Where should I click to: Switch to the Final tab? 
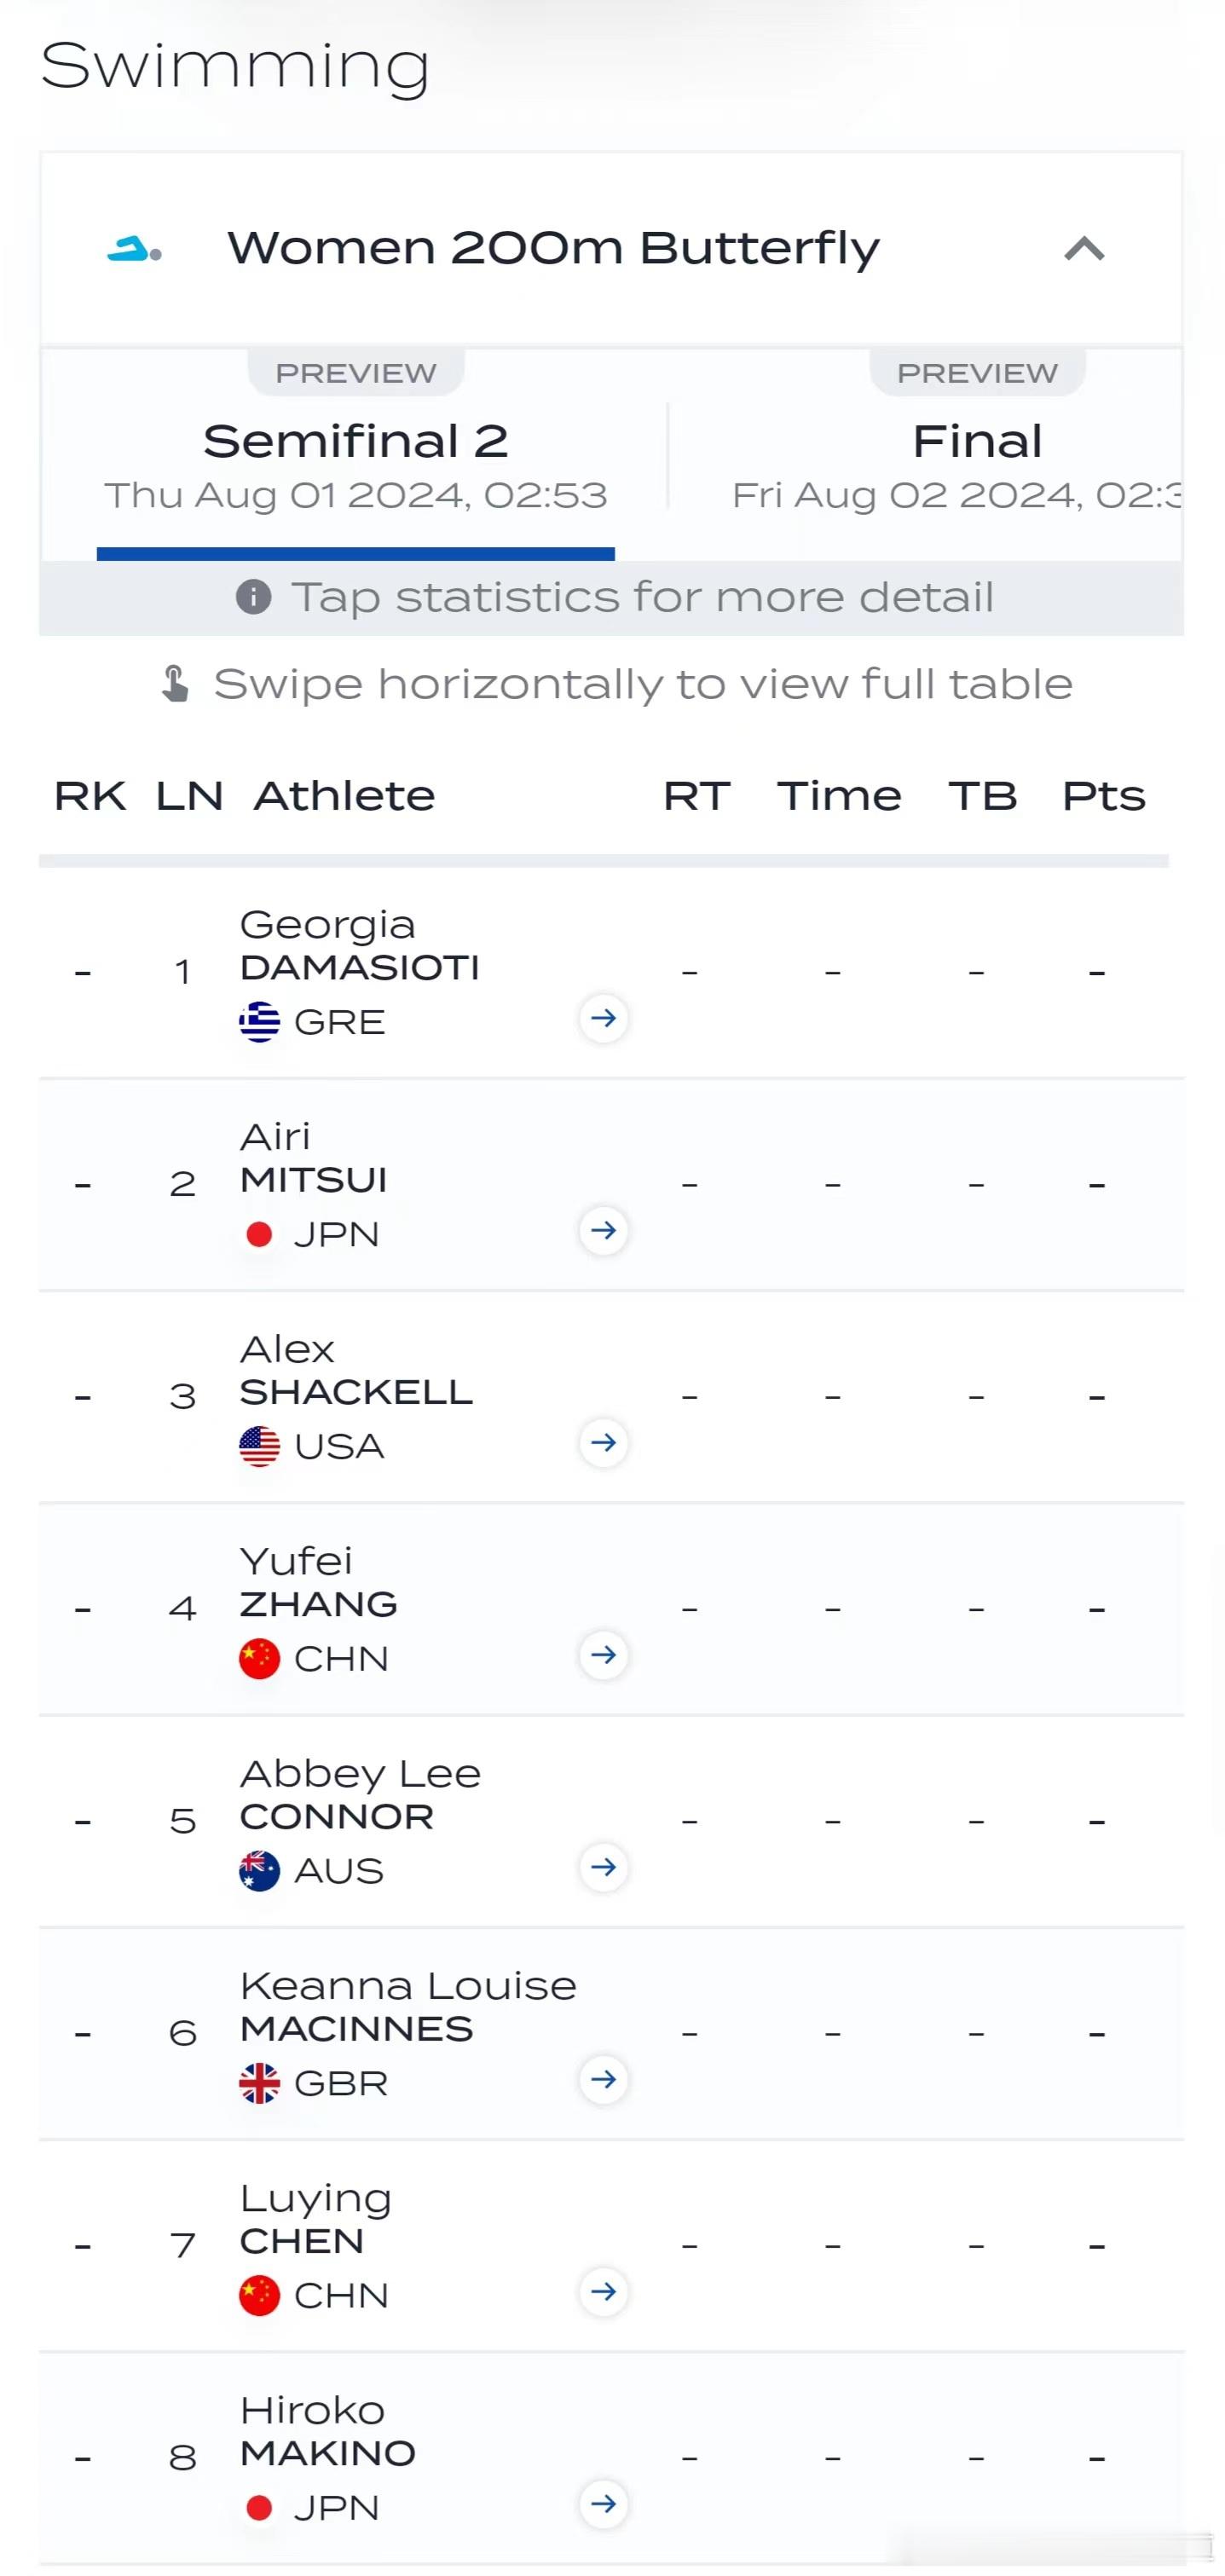[976, 455]
